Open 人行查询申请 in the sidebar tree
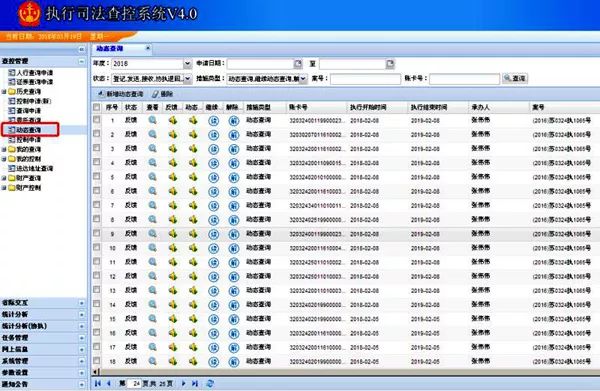 tap(31, 72)
